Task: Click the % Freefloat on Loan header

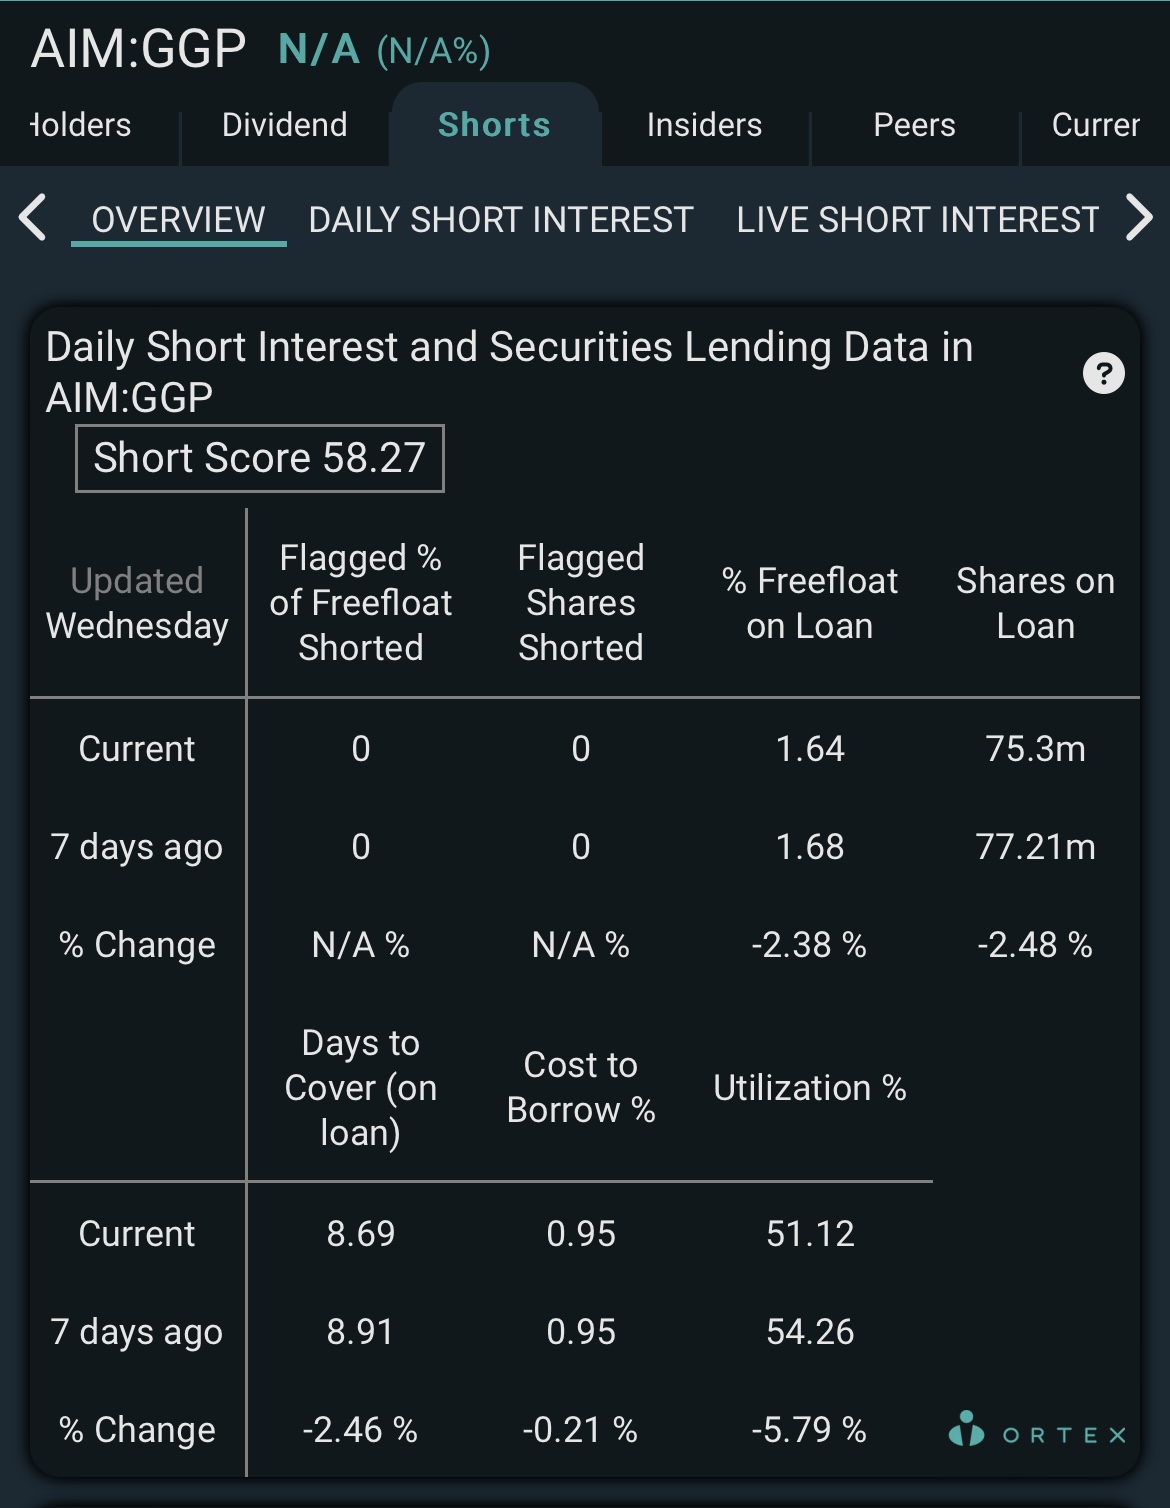Action: click(810, 603)
